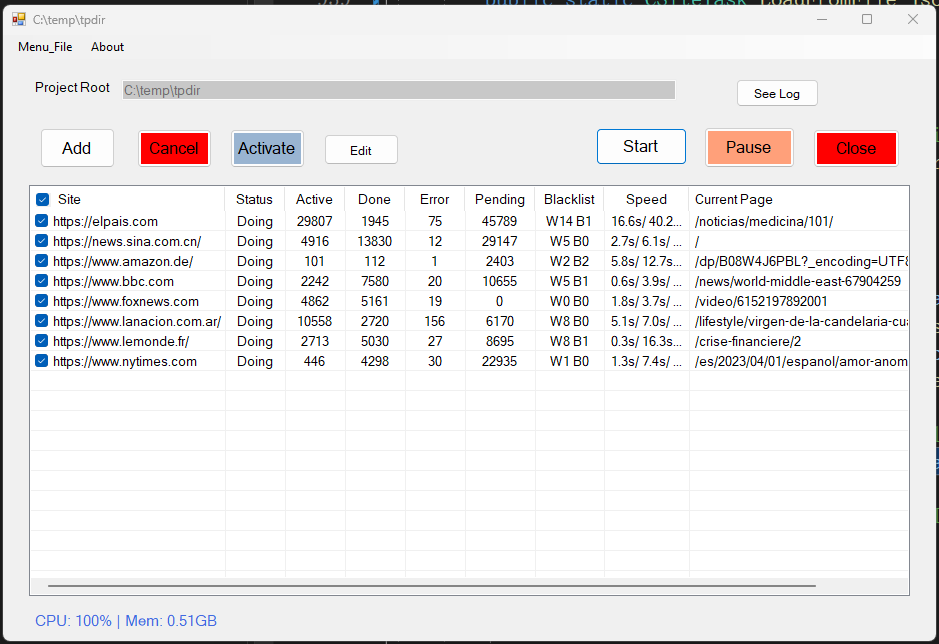Click the Project Root path field
939x644 pixels.
click(399, 90)
